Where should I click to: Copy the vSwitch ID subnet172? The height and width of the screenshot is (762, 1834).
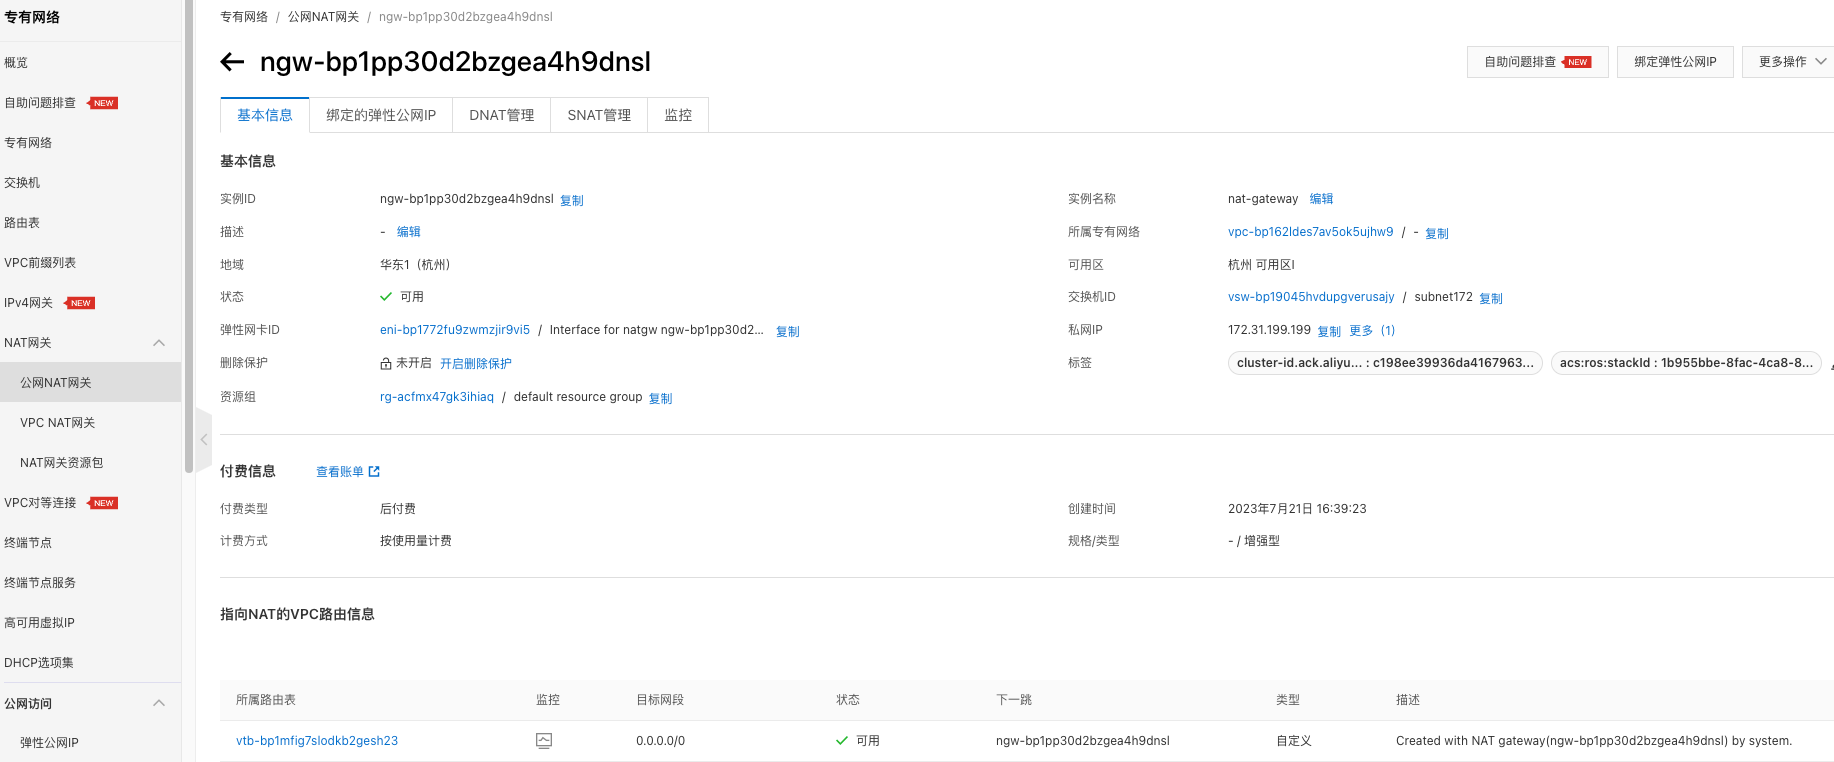click(x=1490, y=298)
